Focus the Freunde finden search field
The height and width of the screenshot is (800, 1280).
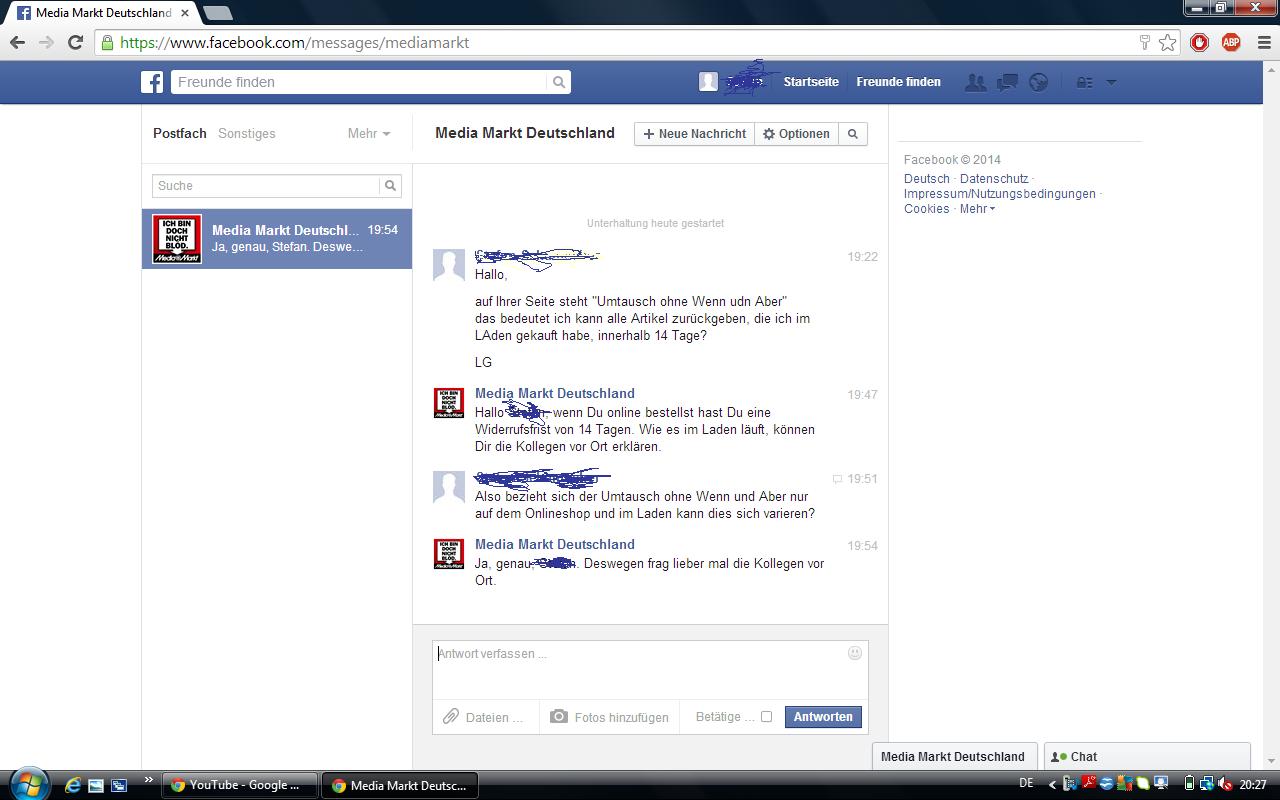click(x=359, y=82)
